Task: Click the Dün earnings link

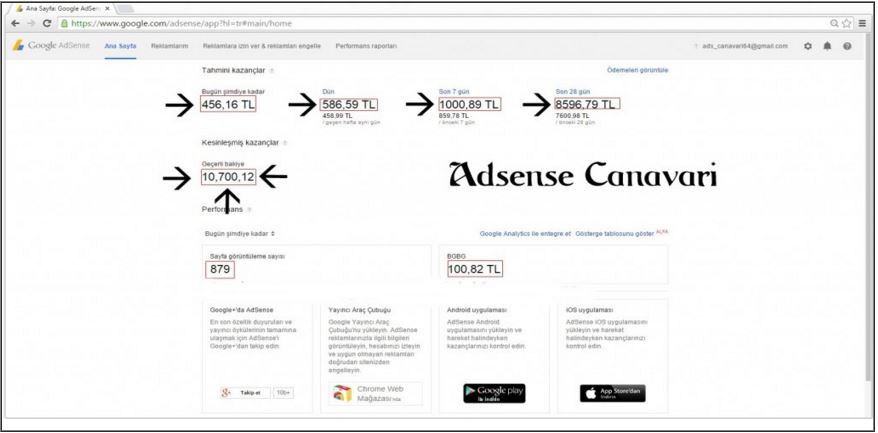Action: [328, 91]
